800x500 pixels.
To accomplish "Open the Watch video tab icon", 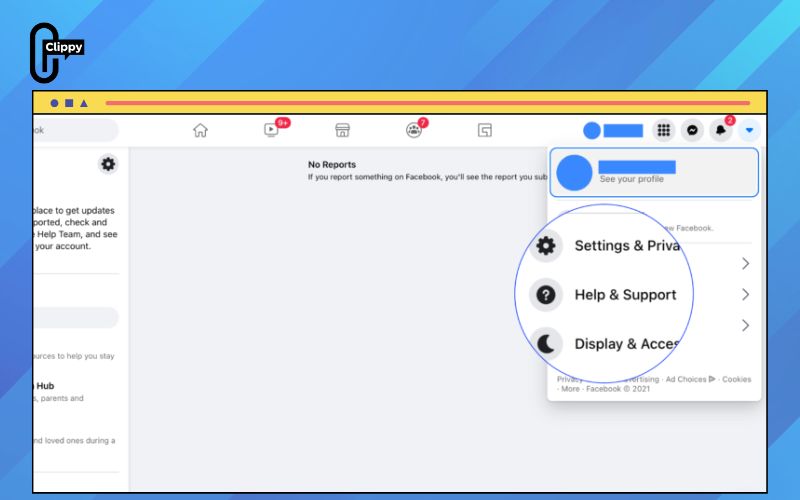I will click(271, 131).
